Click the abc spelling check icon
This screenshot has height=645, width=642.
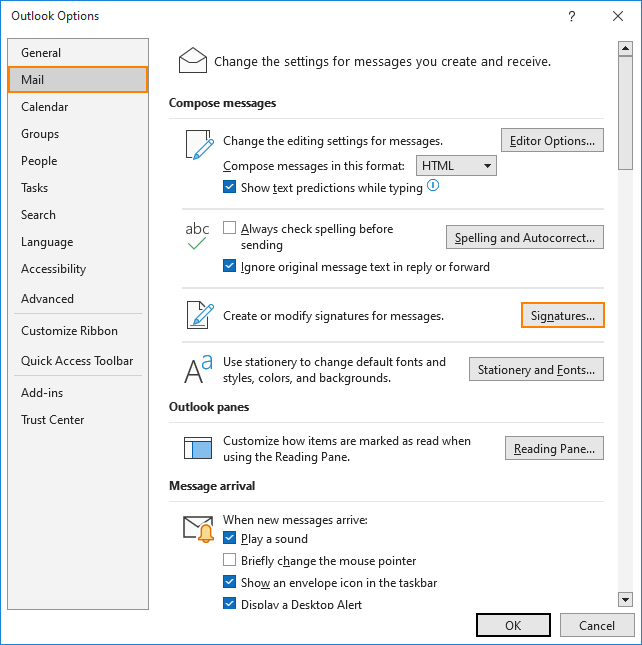click(x=197, y=236)
